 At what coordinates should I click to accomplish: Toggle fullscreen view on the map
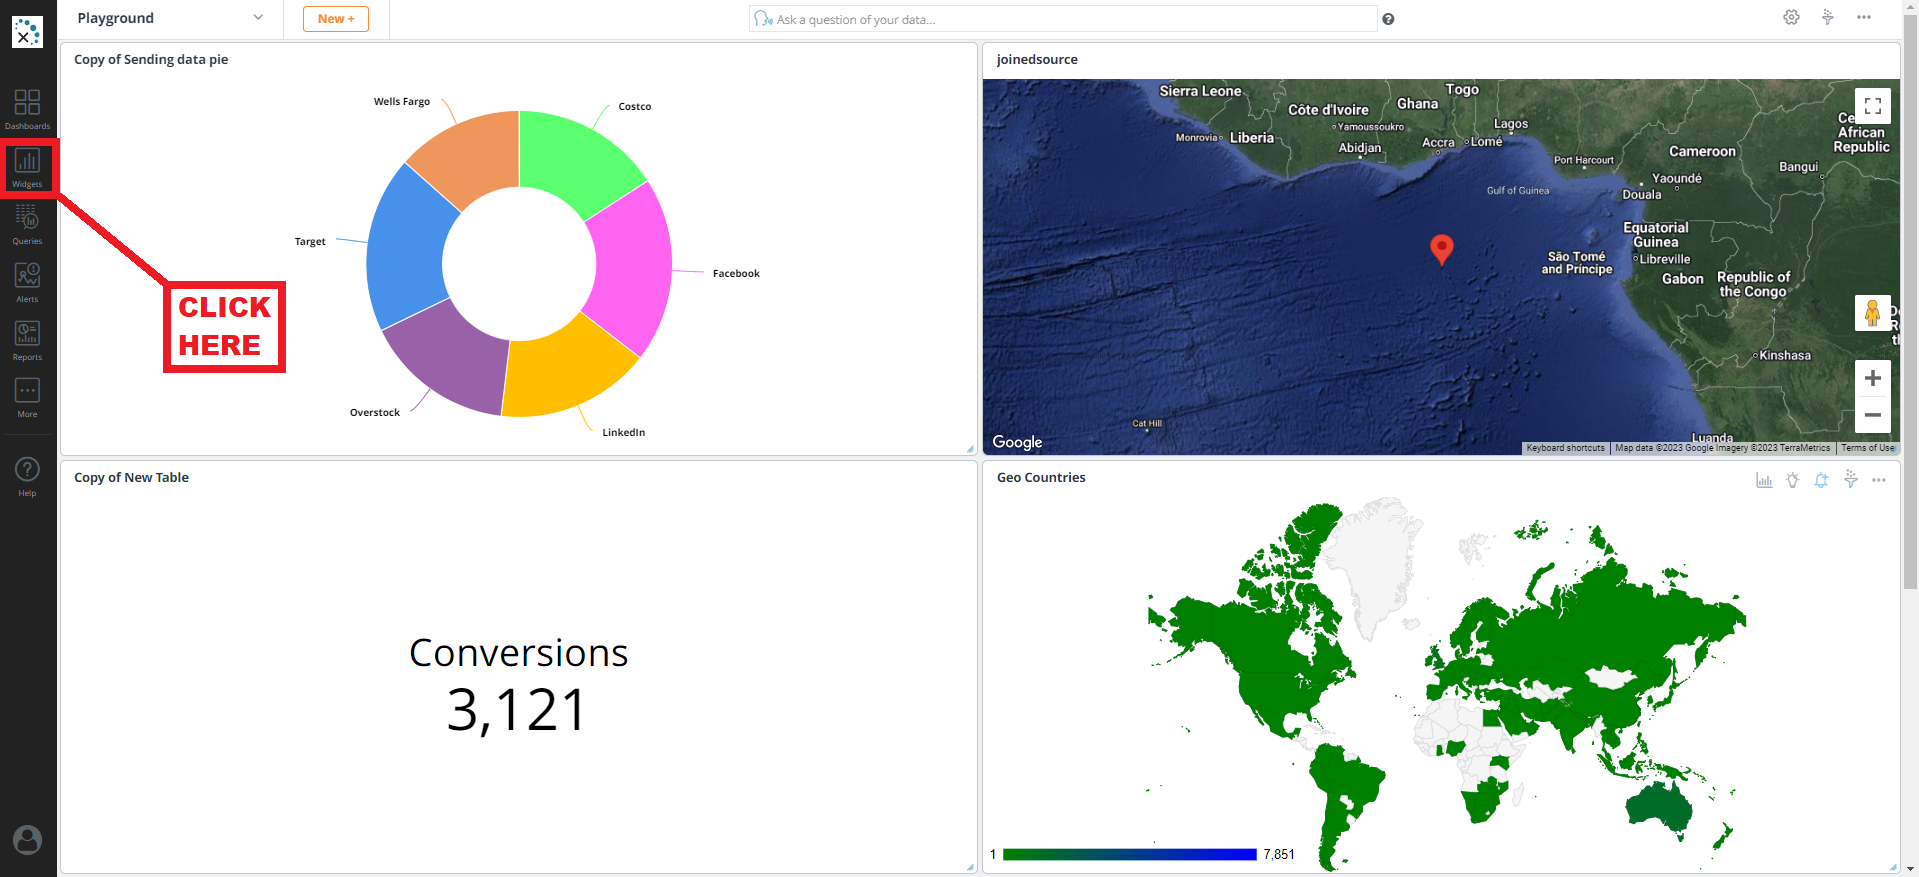click(1872, 106)
